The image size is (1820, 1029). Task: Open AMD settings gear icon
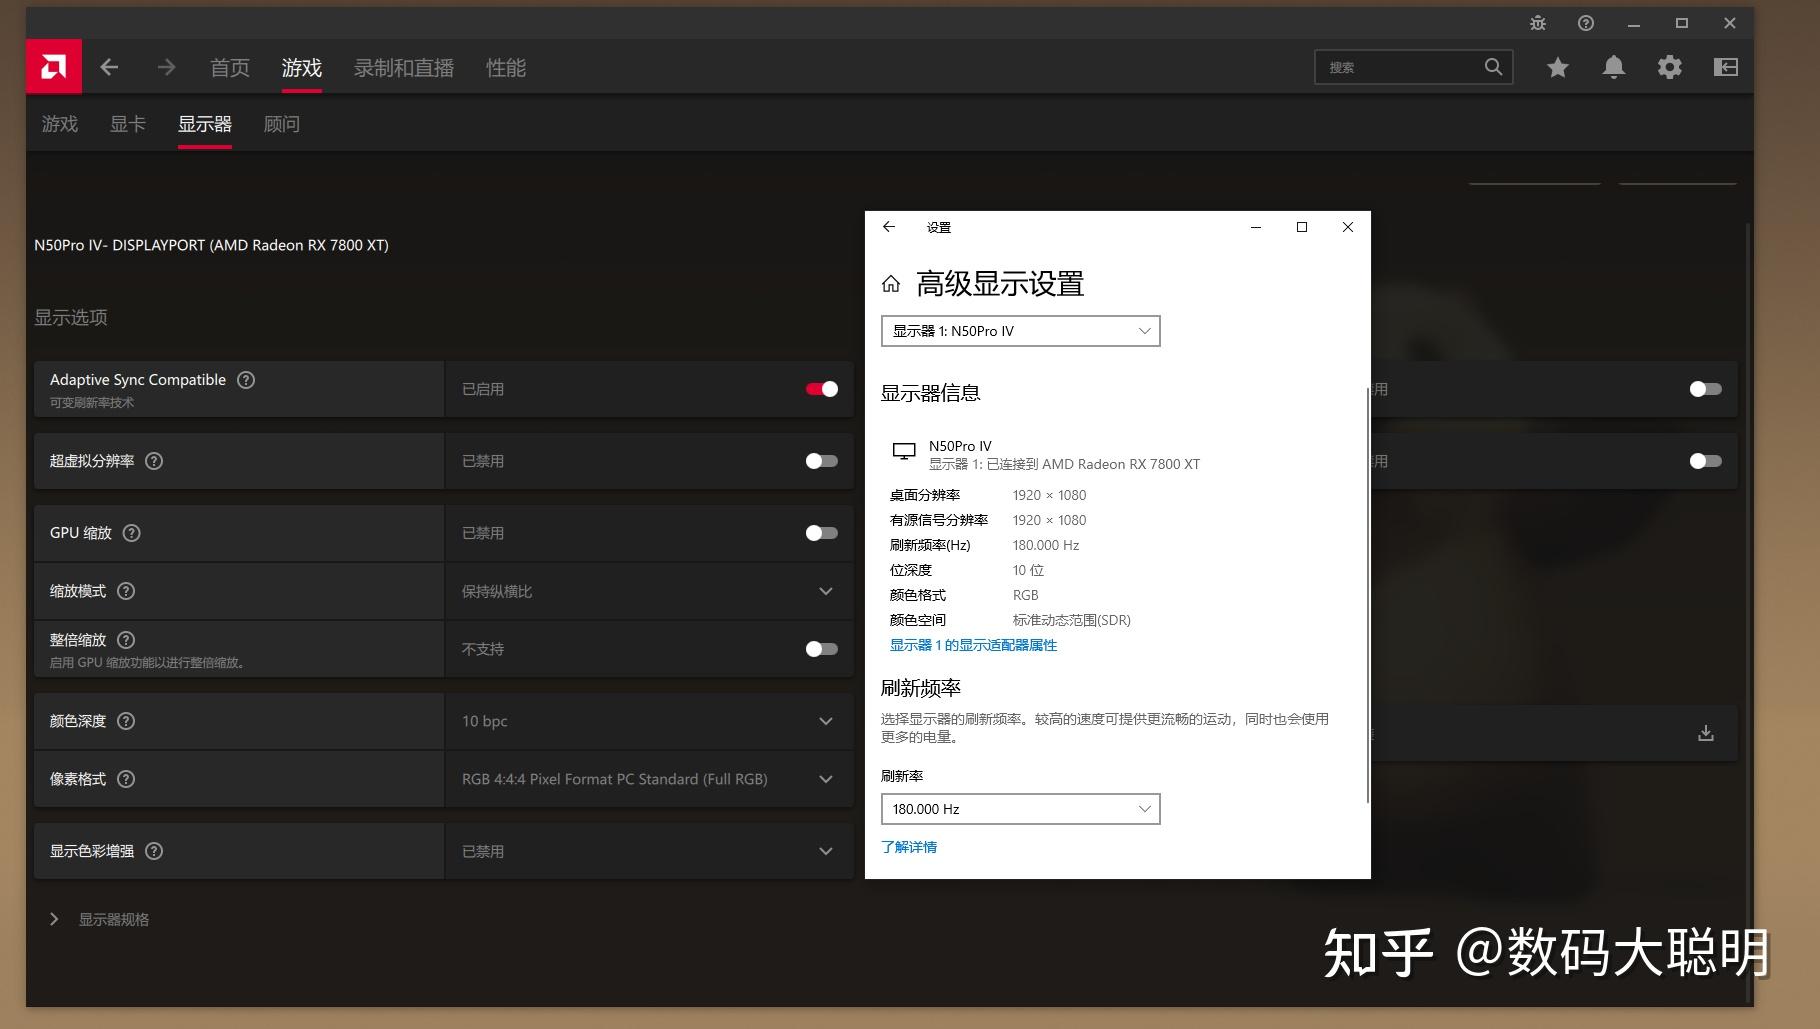[1670, 67]
